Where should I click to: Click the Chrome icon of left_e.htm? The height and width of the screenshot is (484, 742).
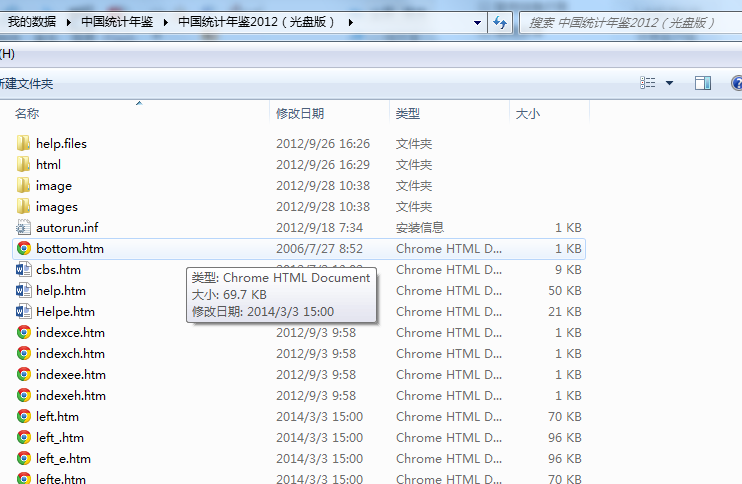[x=24, y=458]
